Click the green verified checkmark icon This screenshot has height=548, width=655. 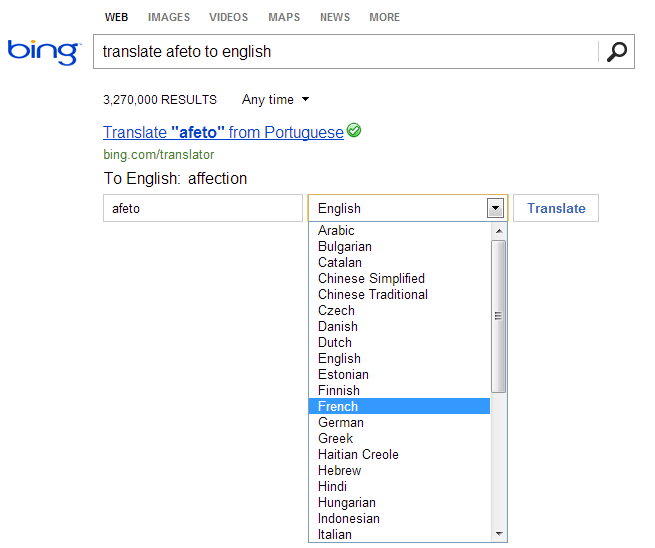pos(354,130)
